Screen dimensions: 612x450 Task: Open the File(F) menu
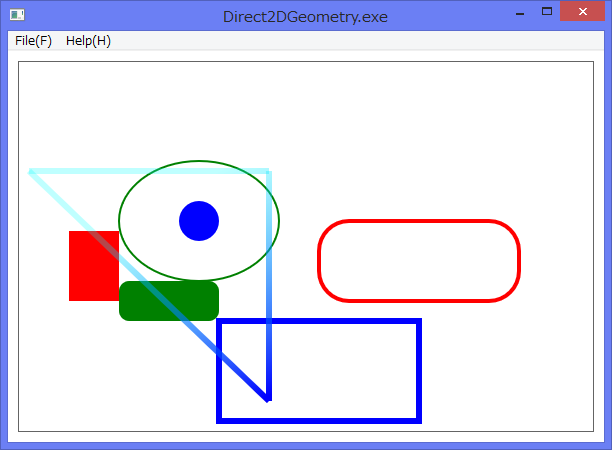[x=33, y=41]
